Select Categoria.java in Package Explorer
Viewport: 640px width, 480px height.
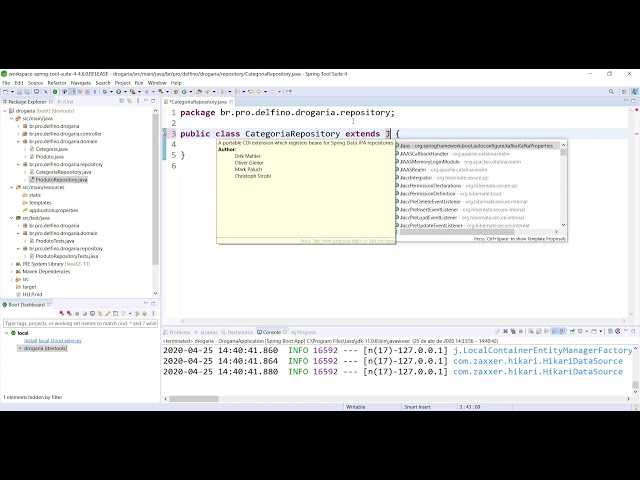tap(51, 149)
